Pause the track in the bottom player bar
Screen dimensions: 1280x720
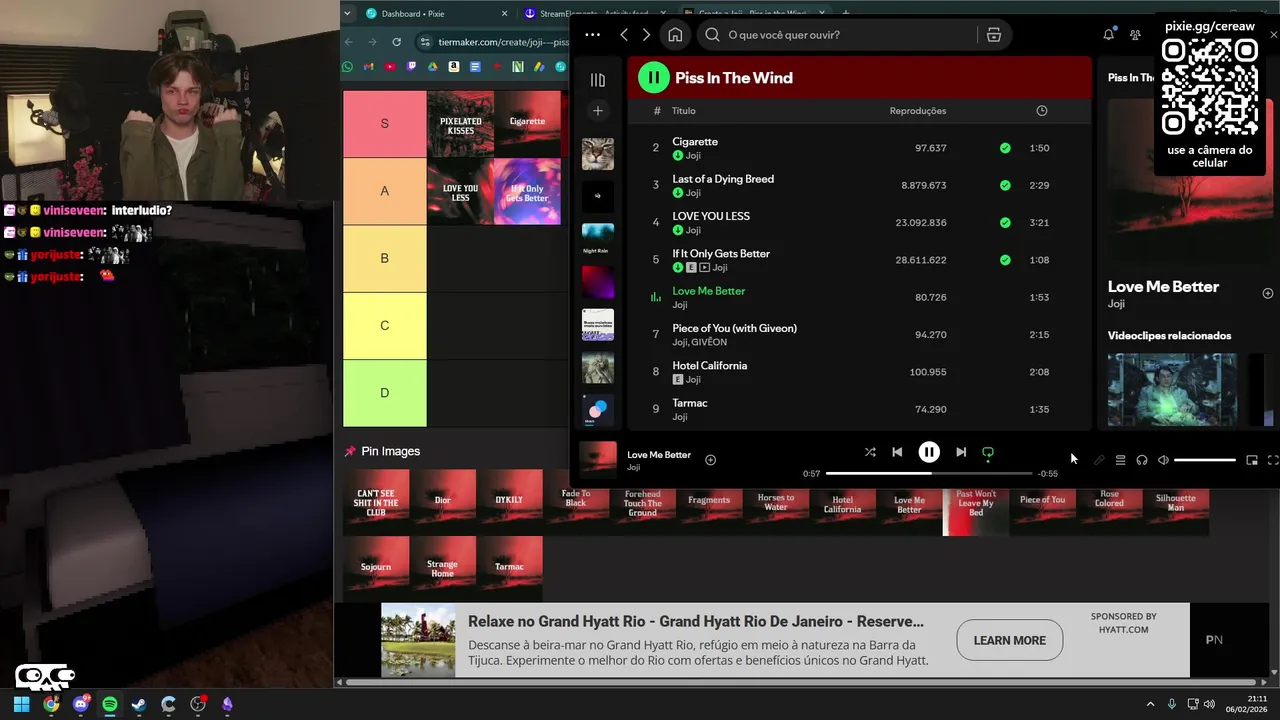[929, 452]
